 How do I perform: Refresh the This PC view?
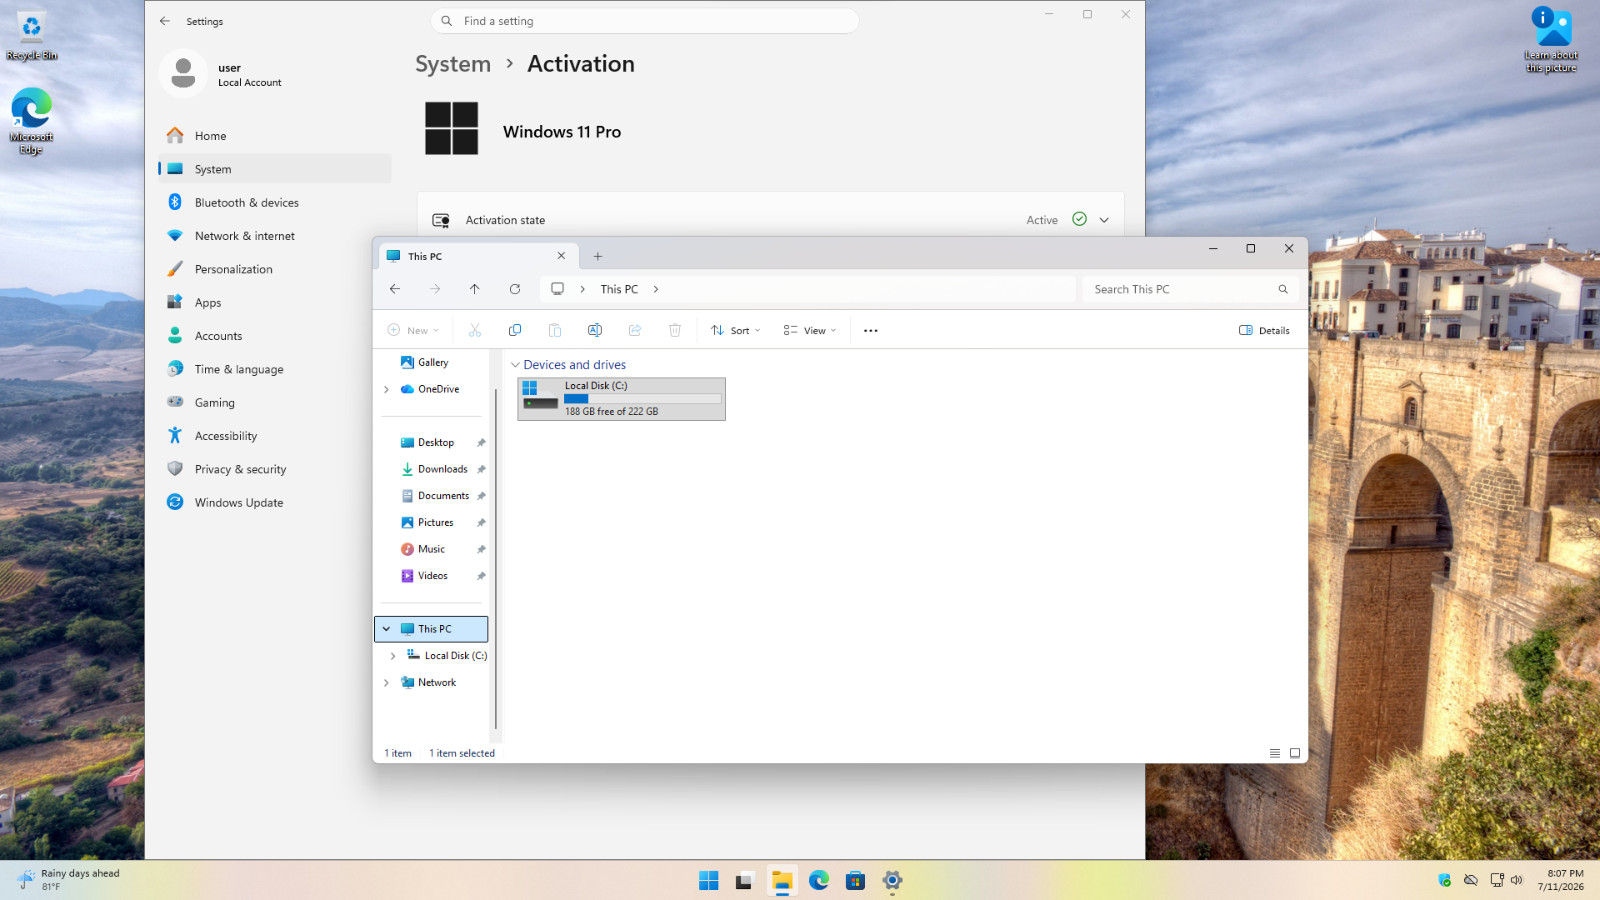click(515, 289)
